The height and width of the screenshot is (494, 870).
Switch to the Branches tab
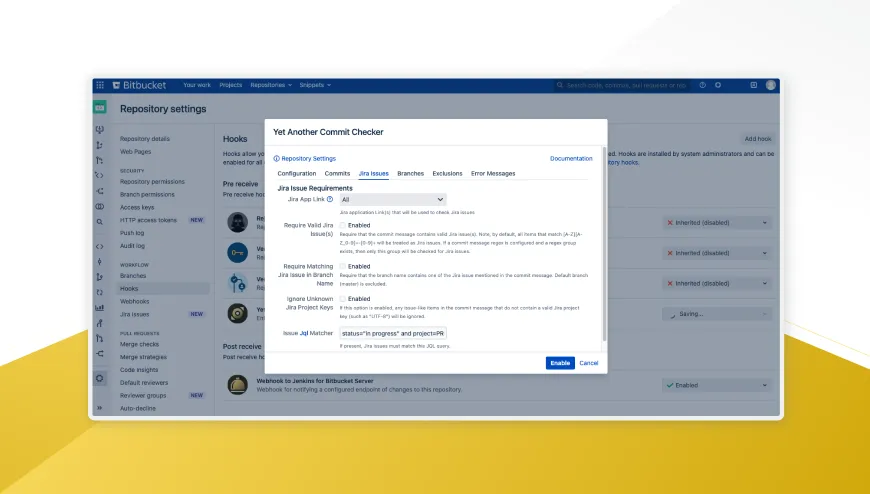point(410,174)
